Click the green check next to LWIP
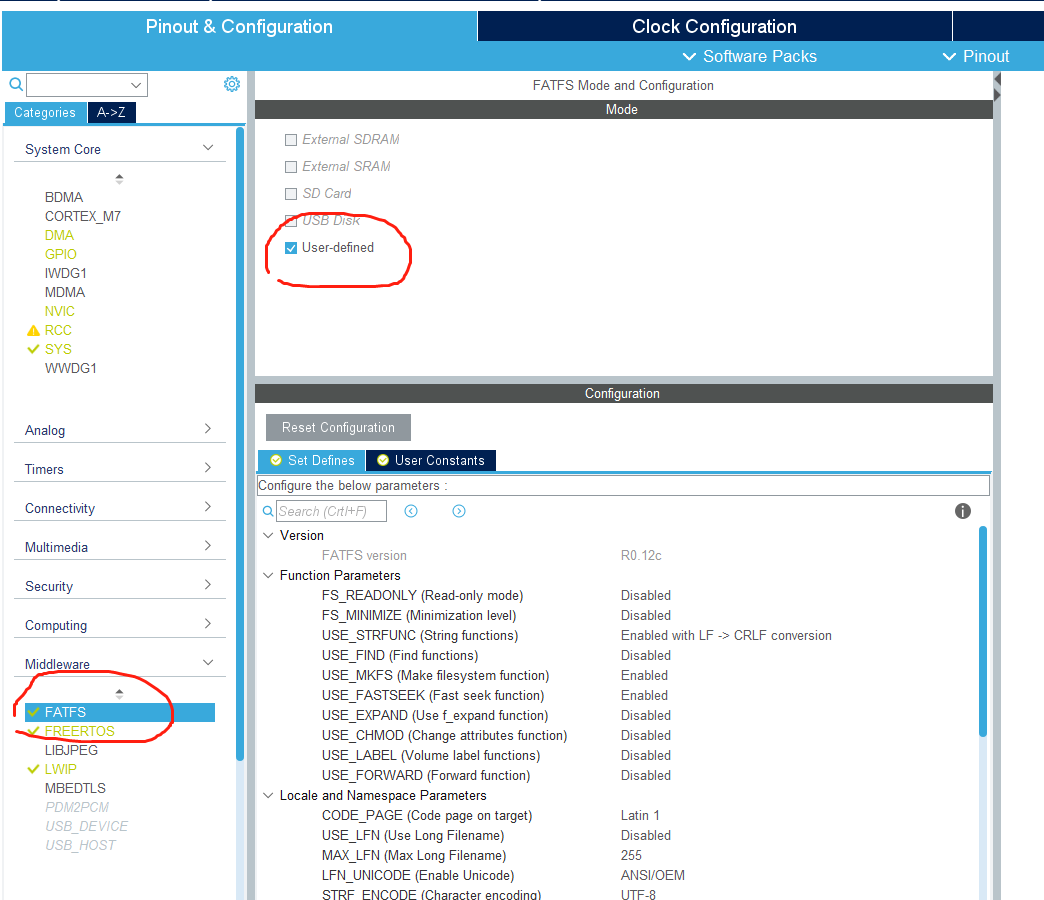 pos(33,769)
